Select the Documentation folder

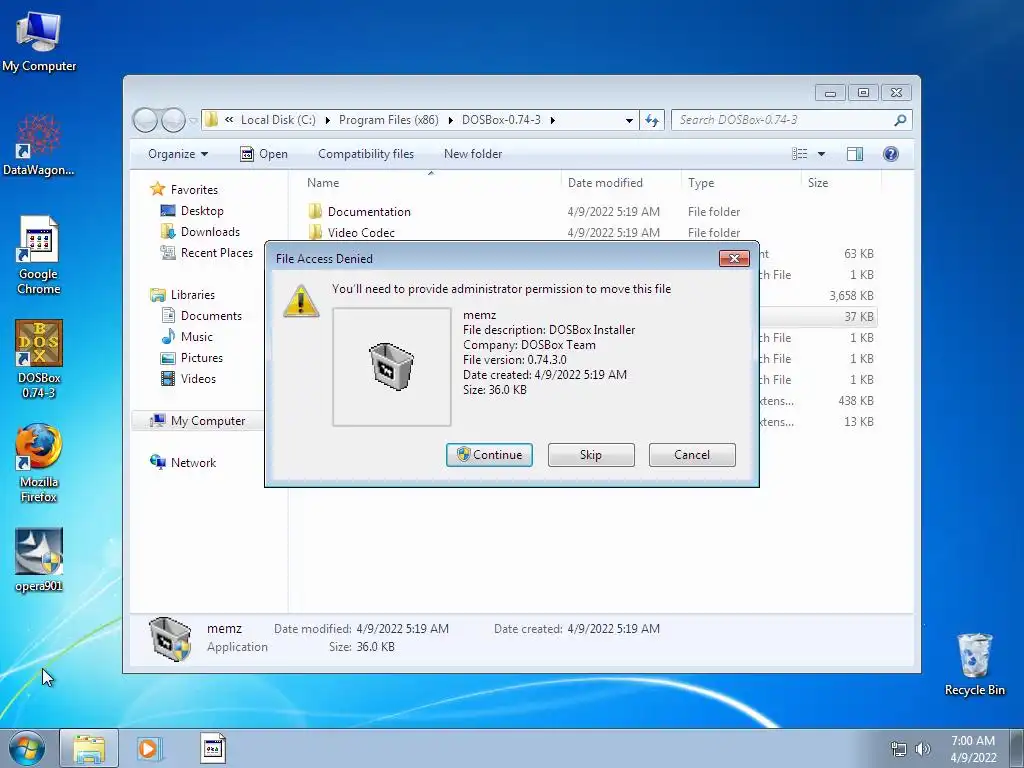[359, 212]
